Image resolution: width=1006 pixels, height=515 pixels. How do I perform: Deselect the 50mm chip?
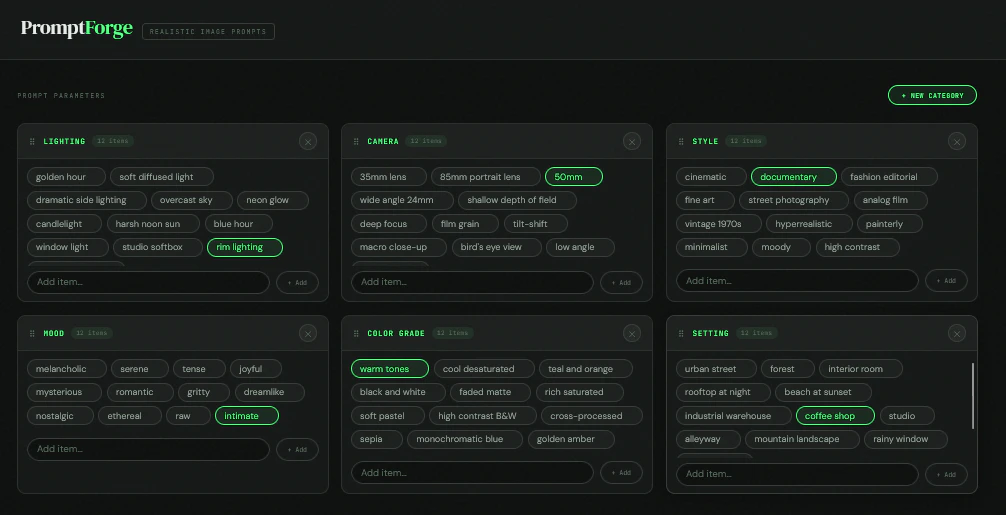click(574, 177)
